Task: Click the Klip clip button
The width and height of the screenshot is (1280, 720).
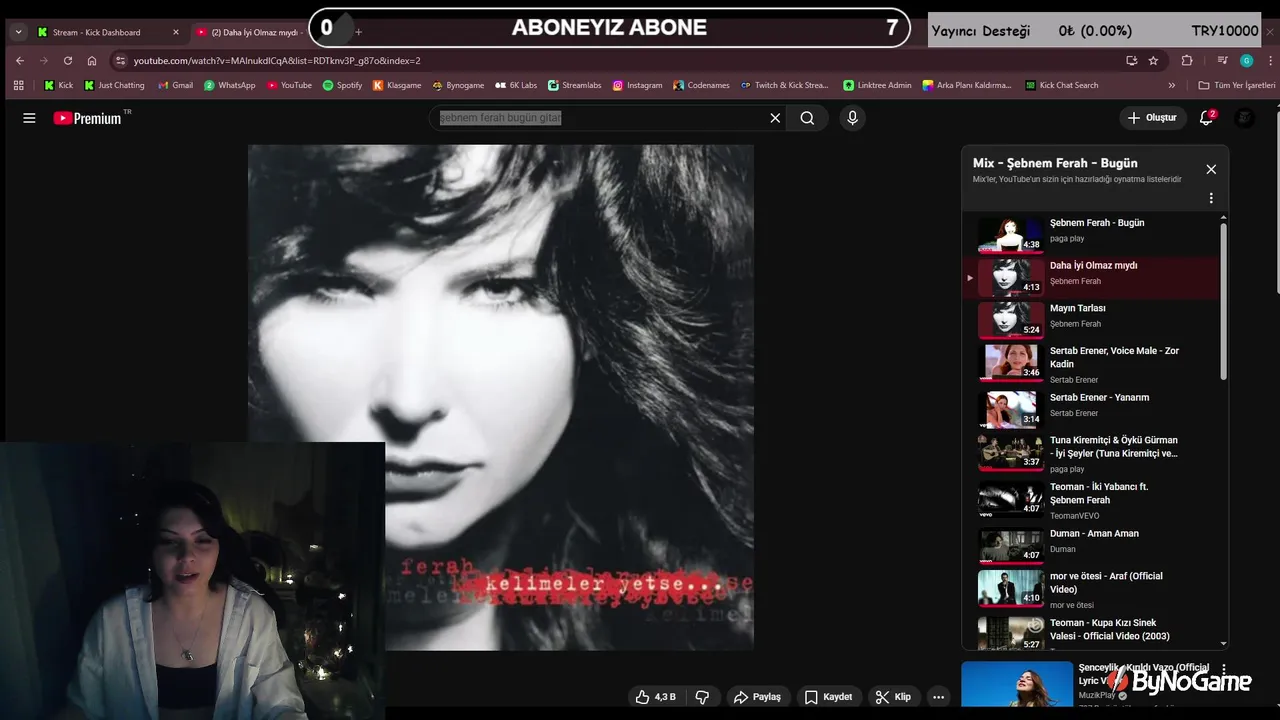Action: [x=893, y=697]
